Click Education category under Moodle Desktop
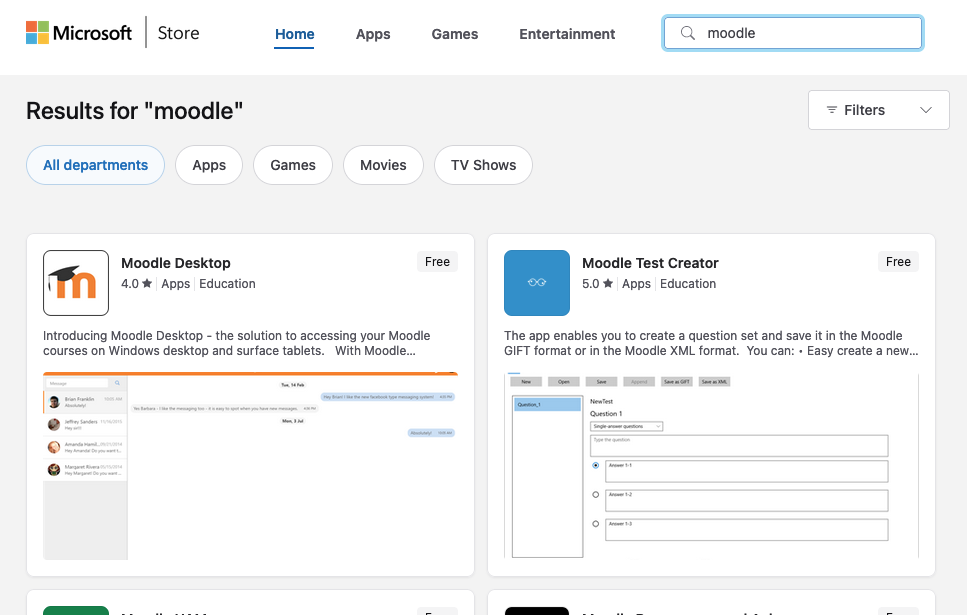Viewport: 967px width, 615px height. coord(227,284)
